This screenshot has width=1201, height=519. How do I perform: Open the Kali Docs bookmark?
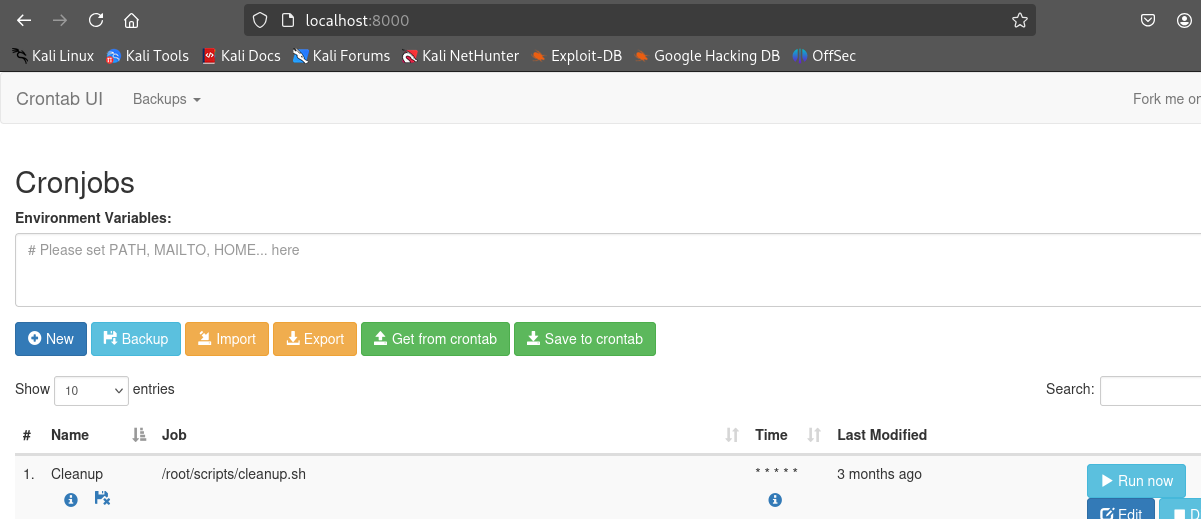(241, 56)
